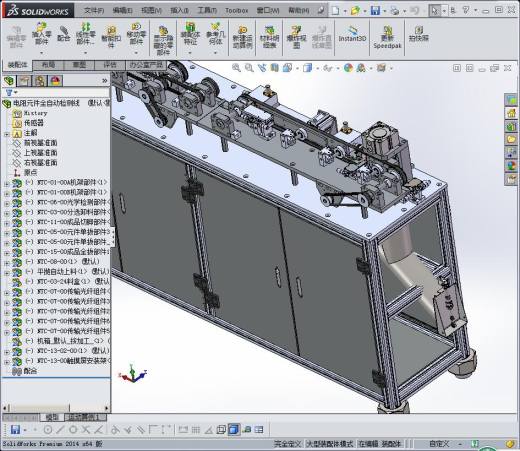Open the 爆炸视图 exploded view tool
Image resolution: width=520 pixels, height=451 pixels.
click(296, 37)
